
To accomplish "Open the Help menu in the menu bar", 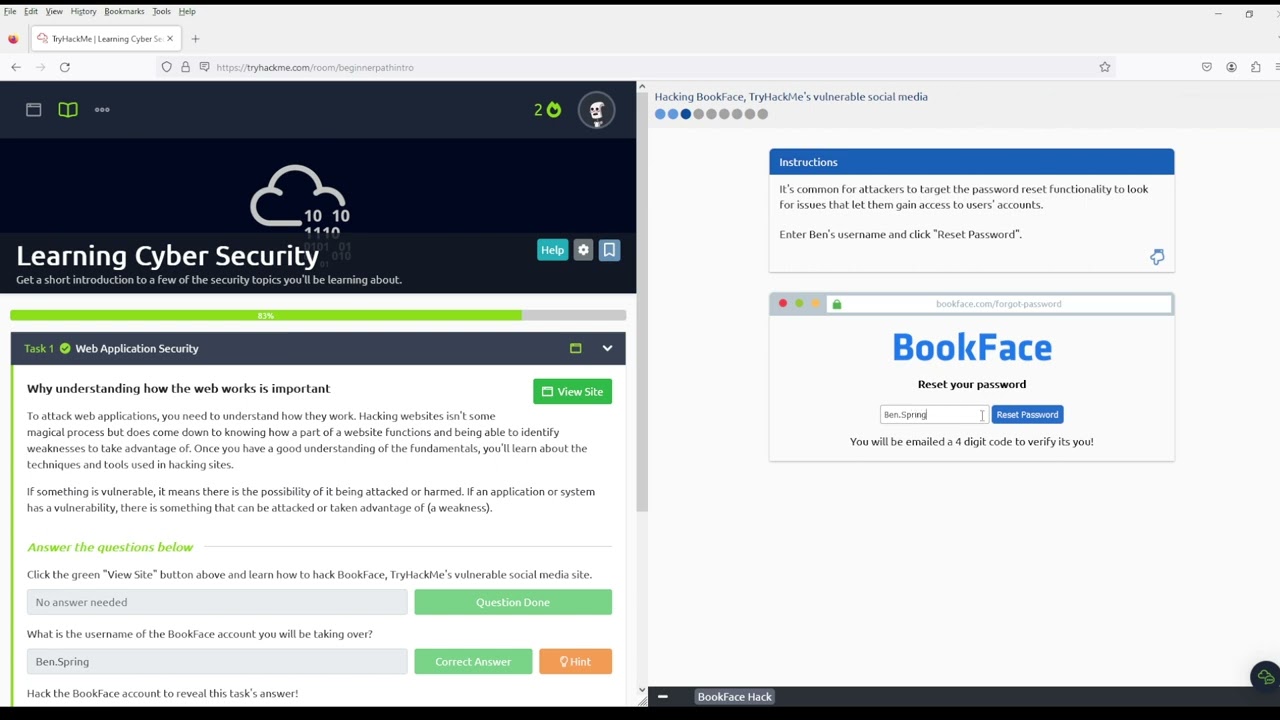I will [x=187, y=11].
